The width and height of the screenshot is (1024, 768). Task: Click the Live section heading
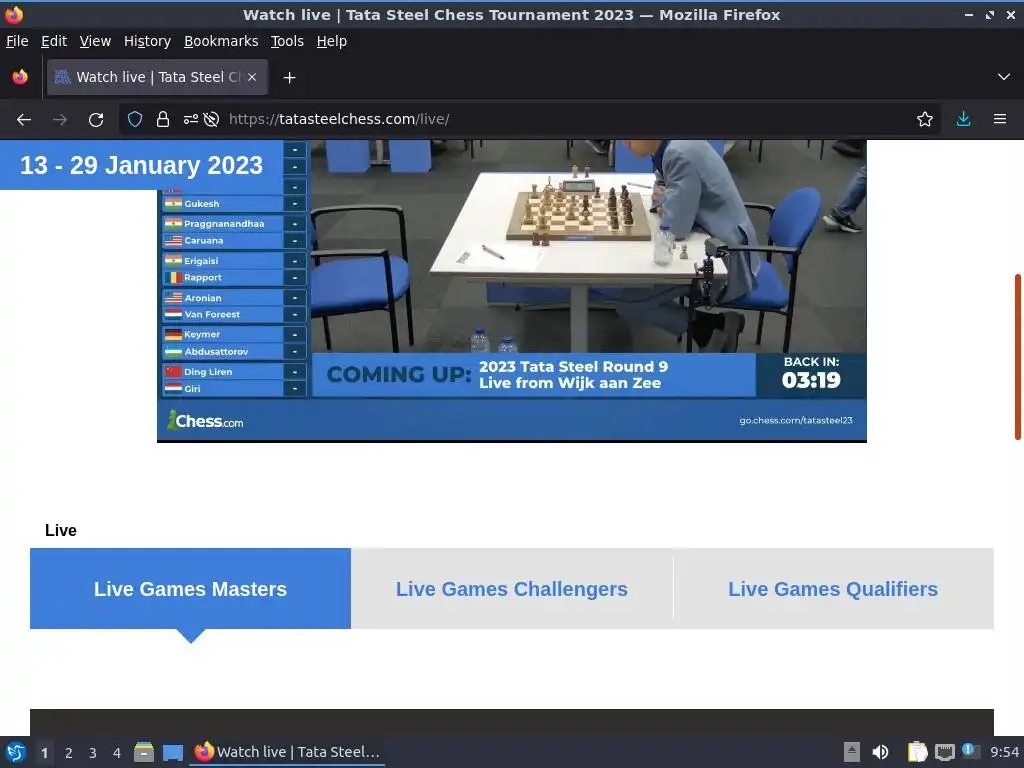click(x=61, y=530)
